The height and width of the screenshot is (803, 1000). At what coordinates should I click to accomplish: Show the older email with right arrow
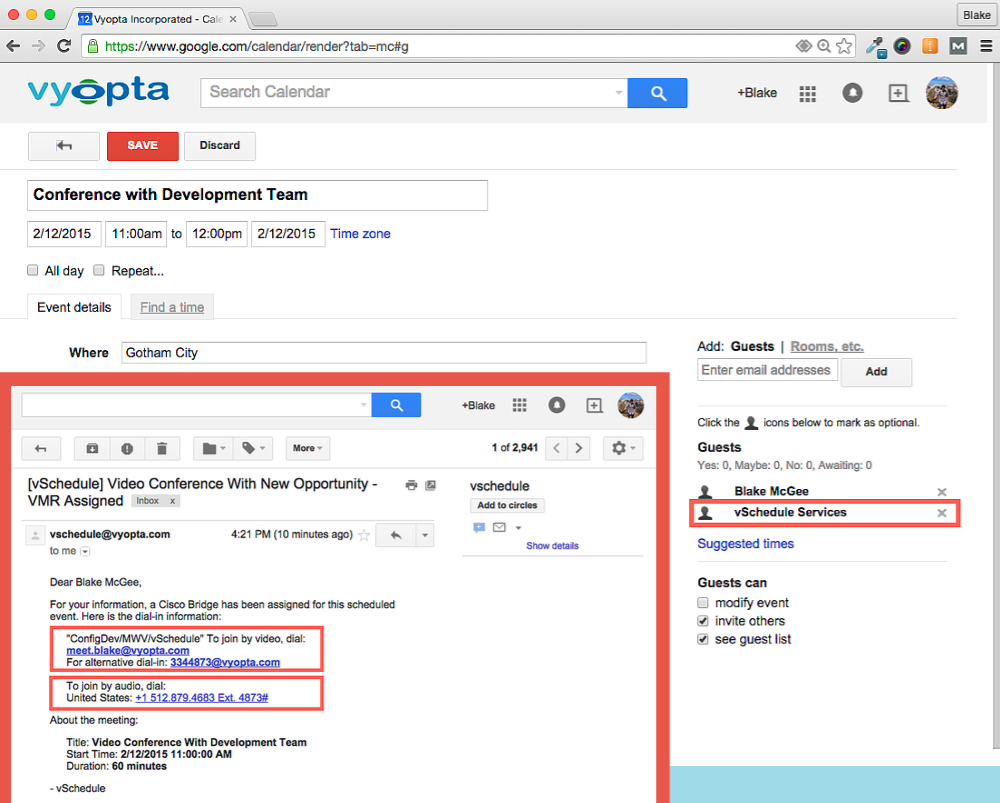pyautogui.click(x=578, y=448)
